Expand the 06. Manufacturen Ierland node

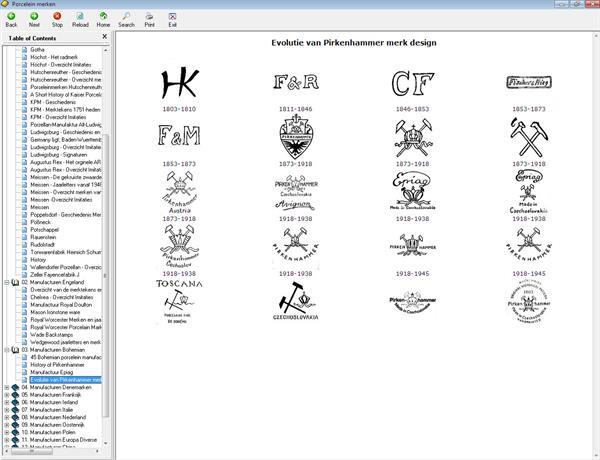tap(7, 402)
